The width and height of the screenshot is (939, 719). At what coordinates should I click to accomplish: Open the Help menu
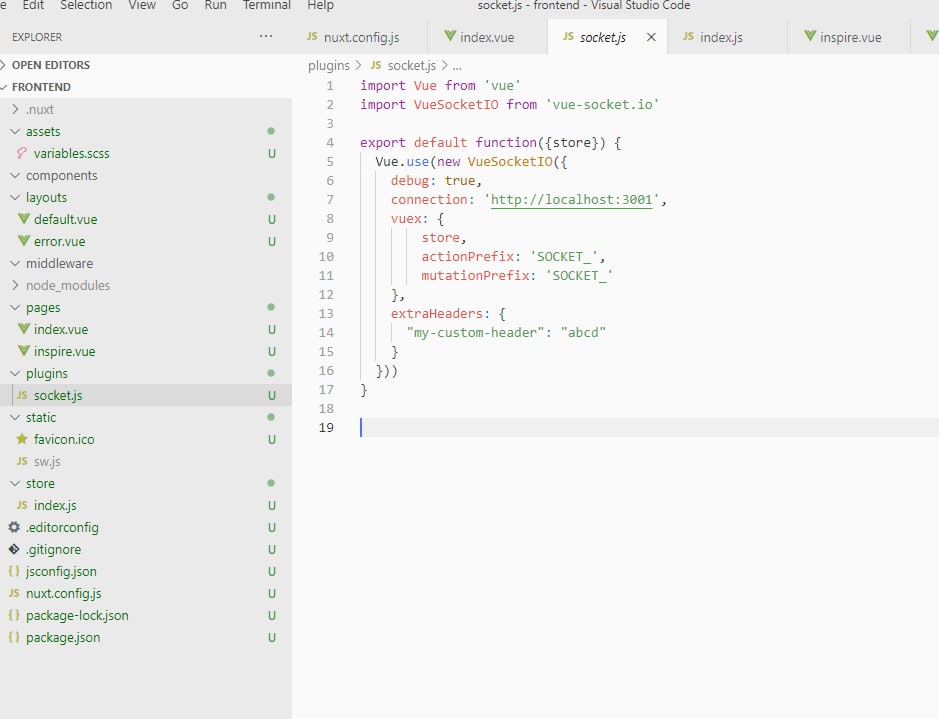(x=320, y=5)
